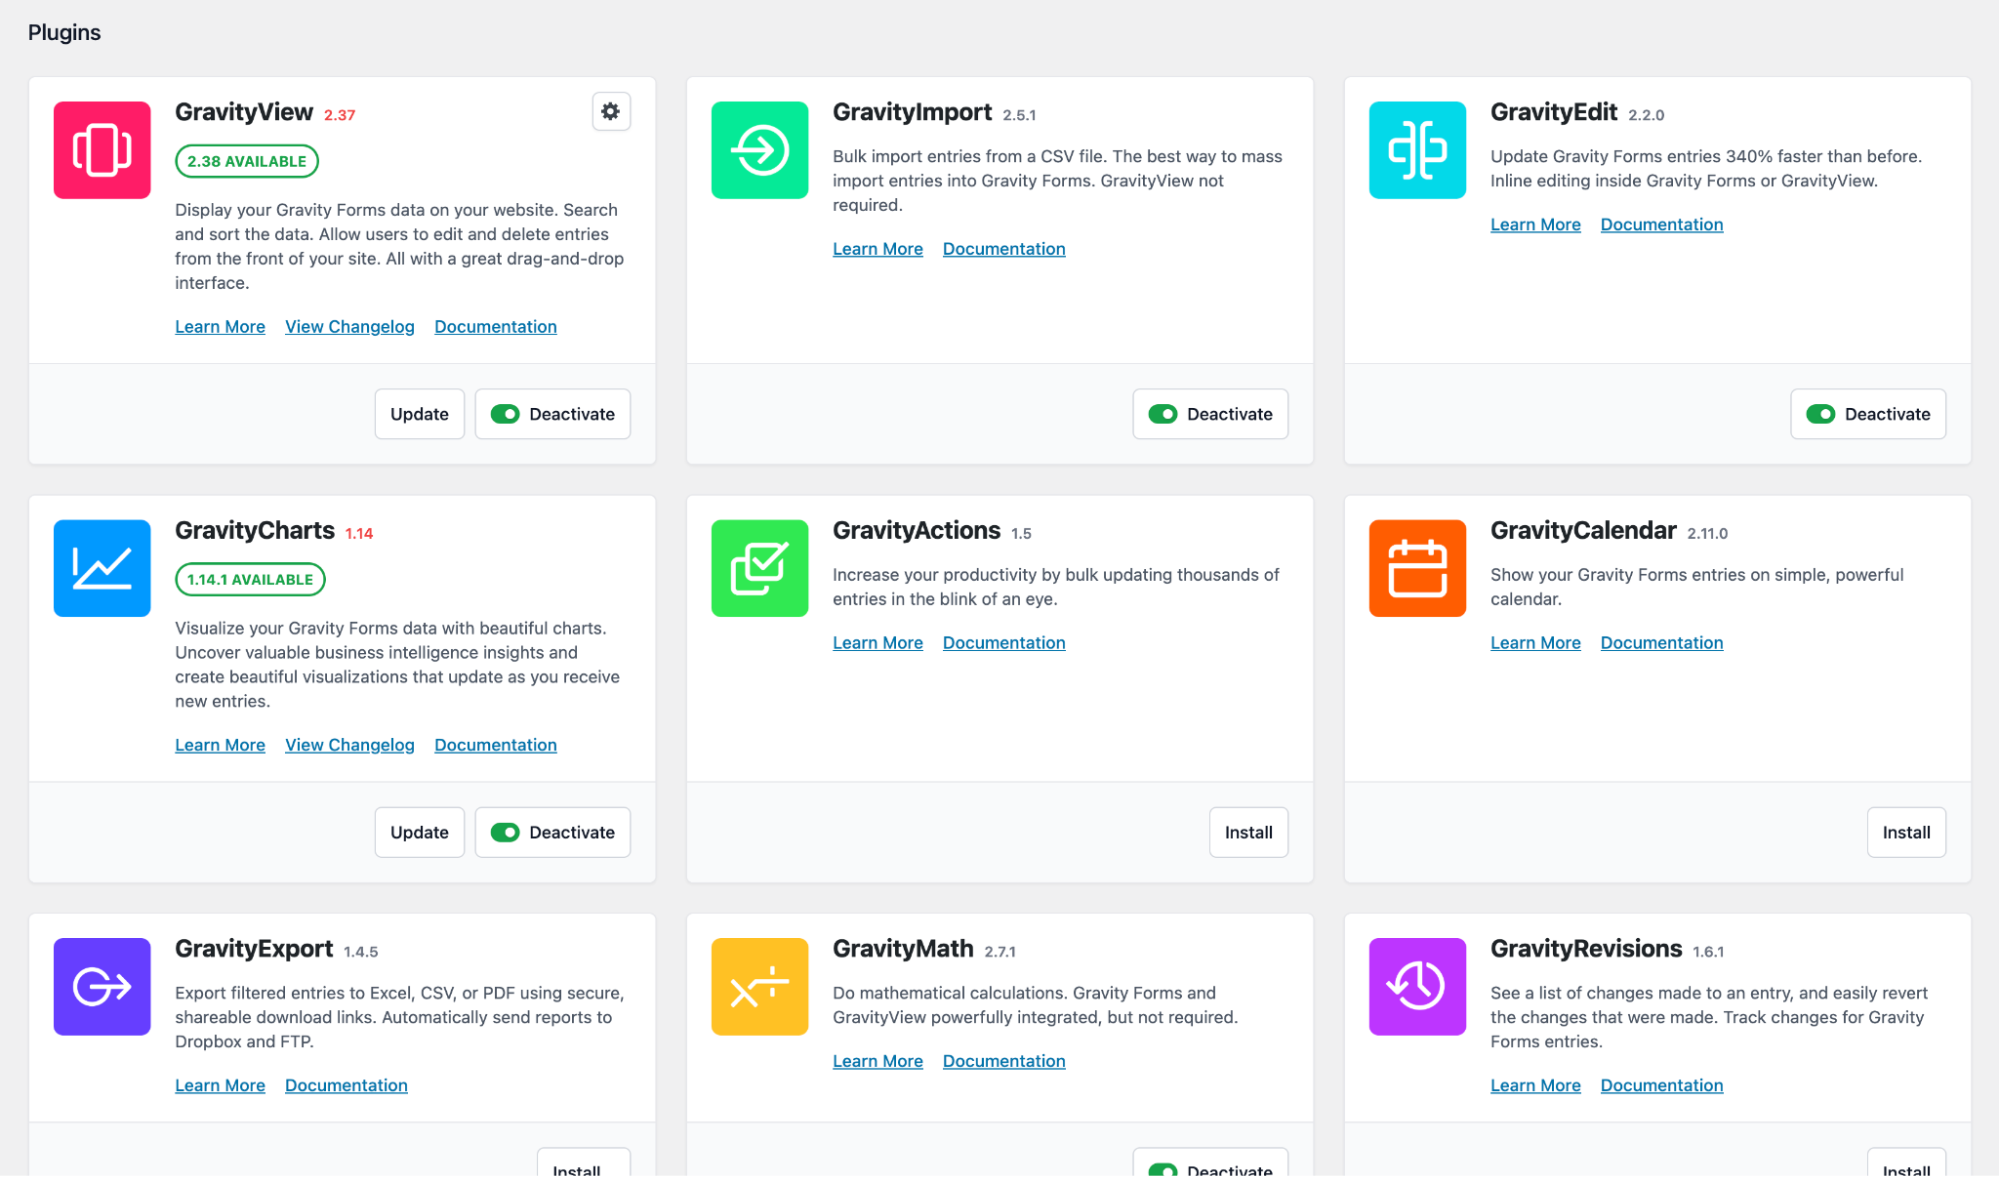The height and width of the screenshot is (1177, 1999).
Task: Install the GravityActions plugin
Action: [x=1249, y=832]
